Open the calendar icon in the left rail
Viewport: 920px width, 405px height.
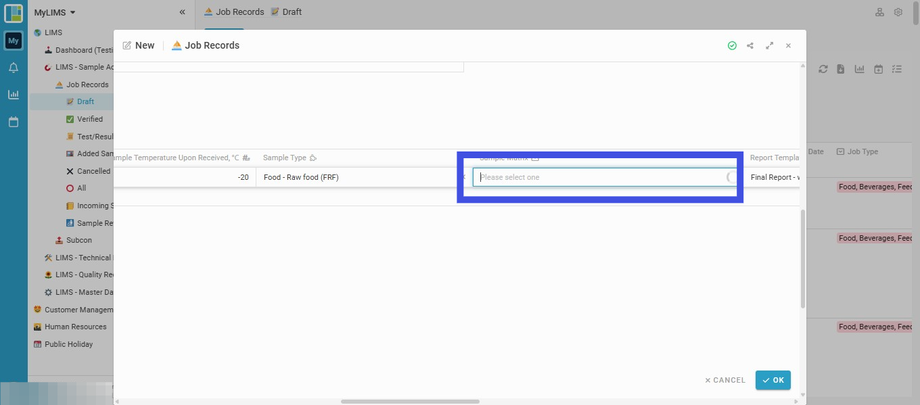tap(13, 122)
